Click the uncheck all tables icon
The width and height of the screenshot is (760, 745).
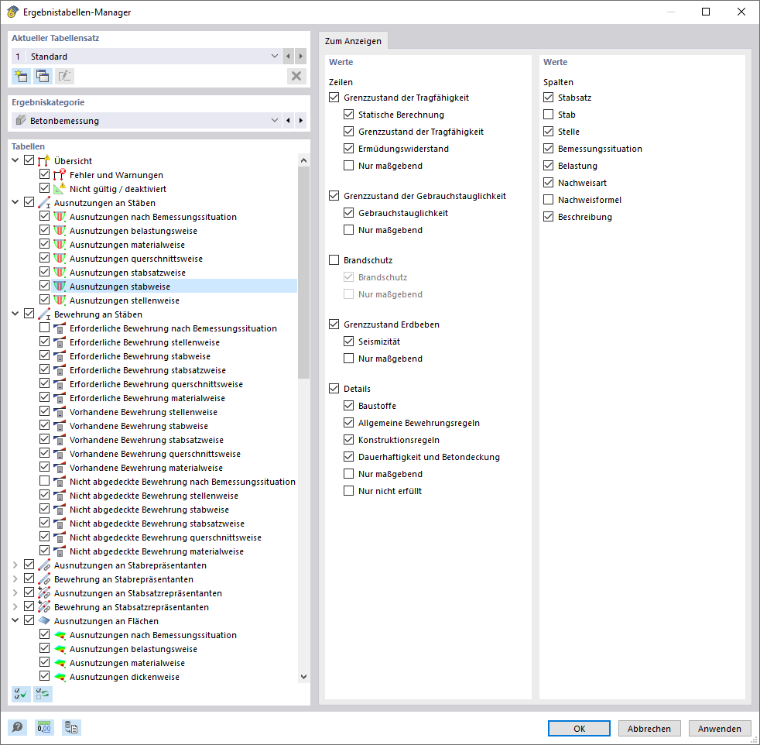(x=43, y=694)
